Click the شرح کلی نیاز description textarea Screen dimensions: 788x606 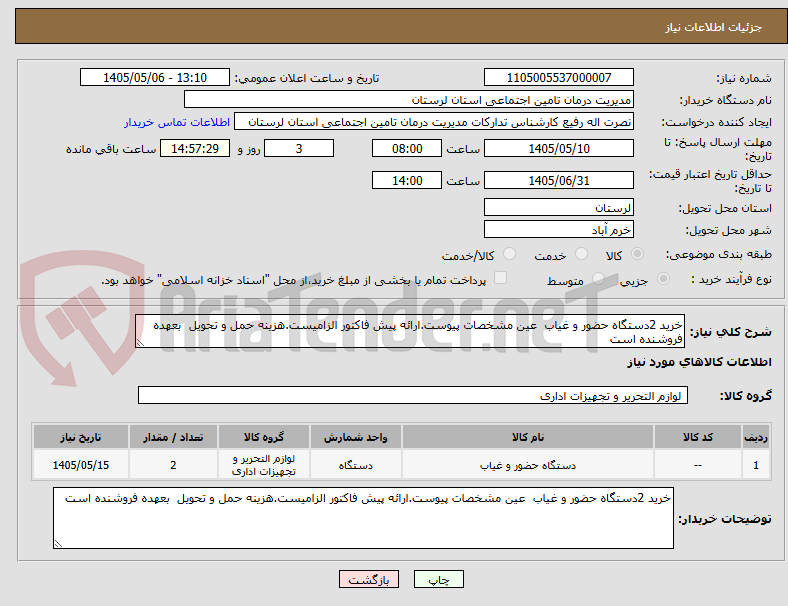coord(410,331)
